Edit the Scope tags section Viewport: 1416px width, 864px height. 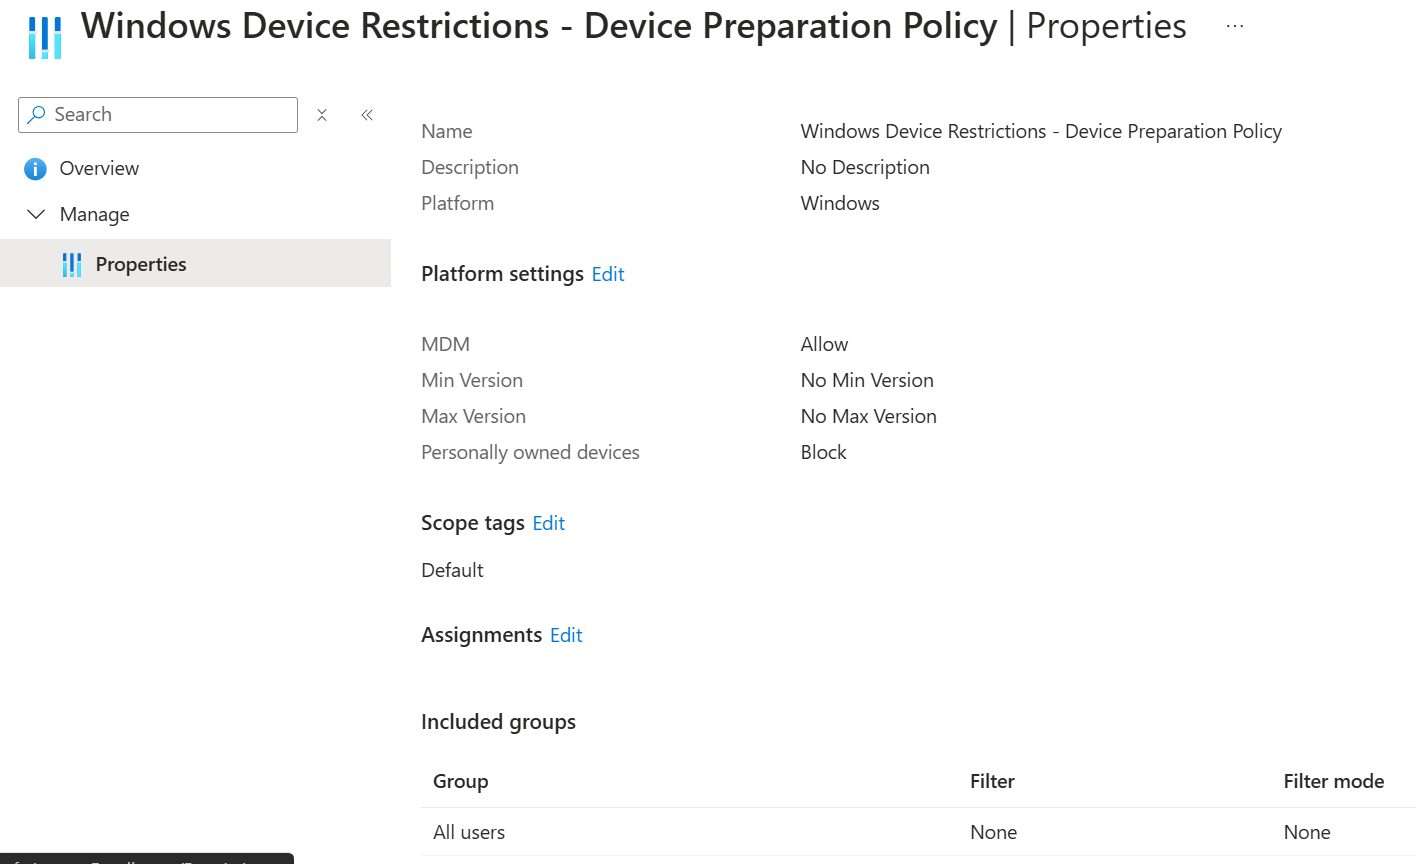(x=548, y=522)
